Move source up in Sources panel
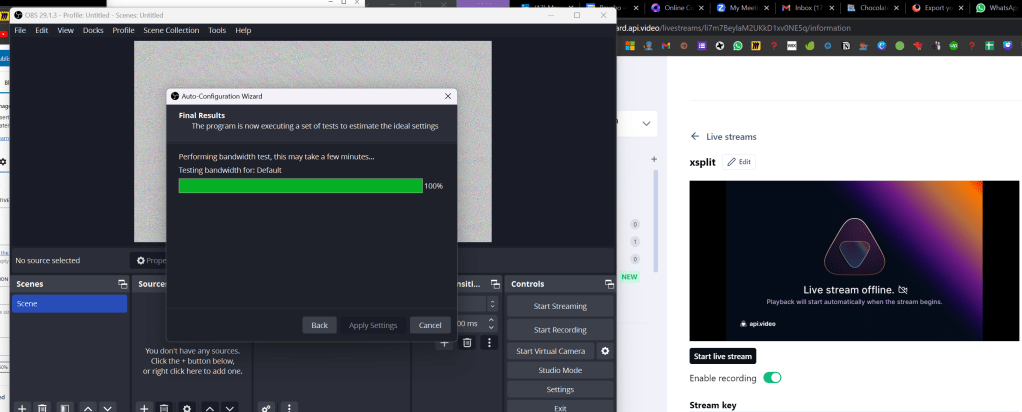1022x412 pixels. pyautogui.click(x=210, y=407)
